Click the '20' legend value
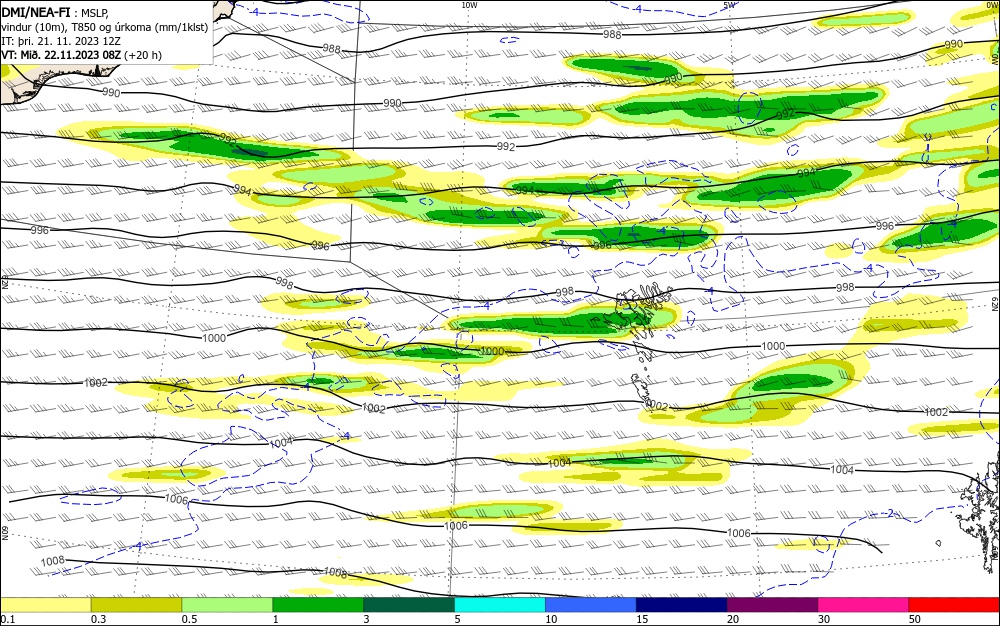 [x=733, y=619]
